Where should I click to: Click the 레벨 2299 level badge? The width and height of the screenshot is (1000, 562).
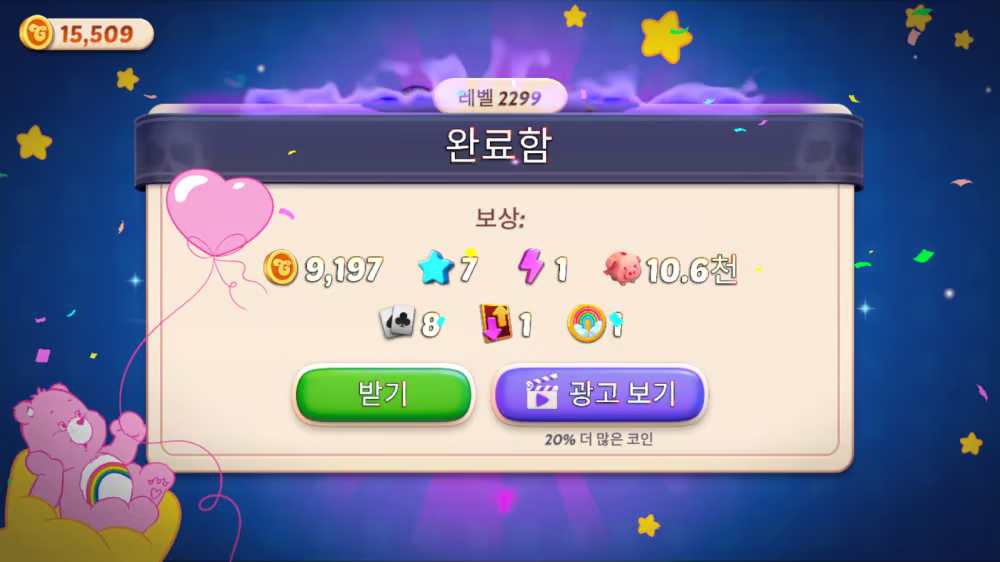click(x=500, y=98)
